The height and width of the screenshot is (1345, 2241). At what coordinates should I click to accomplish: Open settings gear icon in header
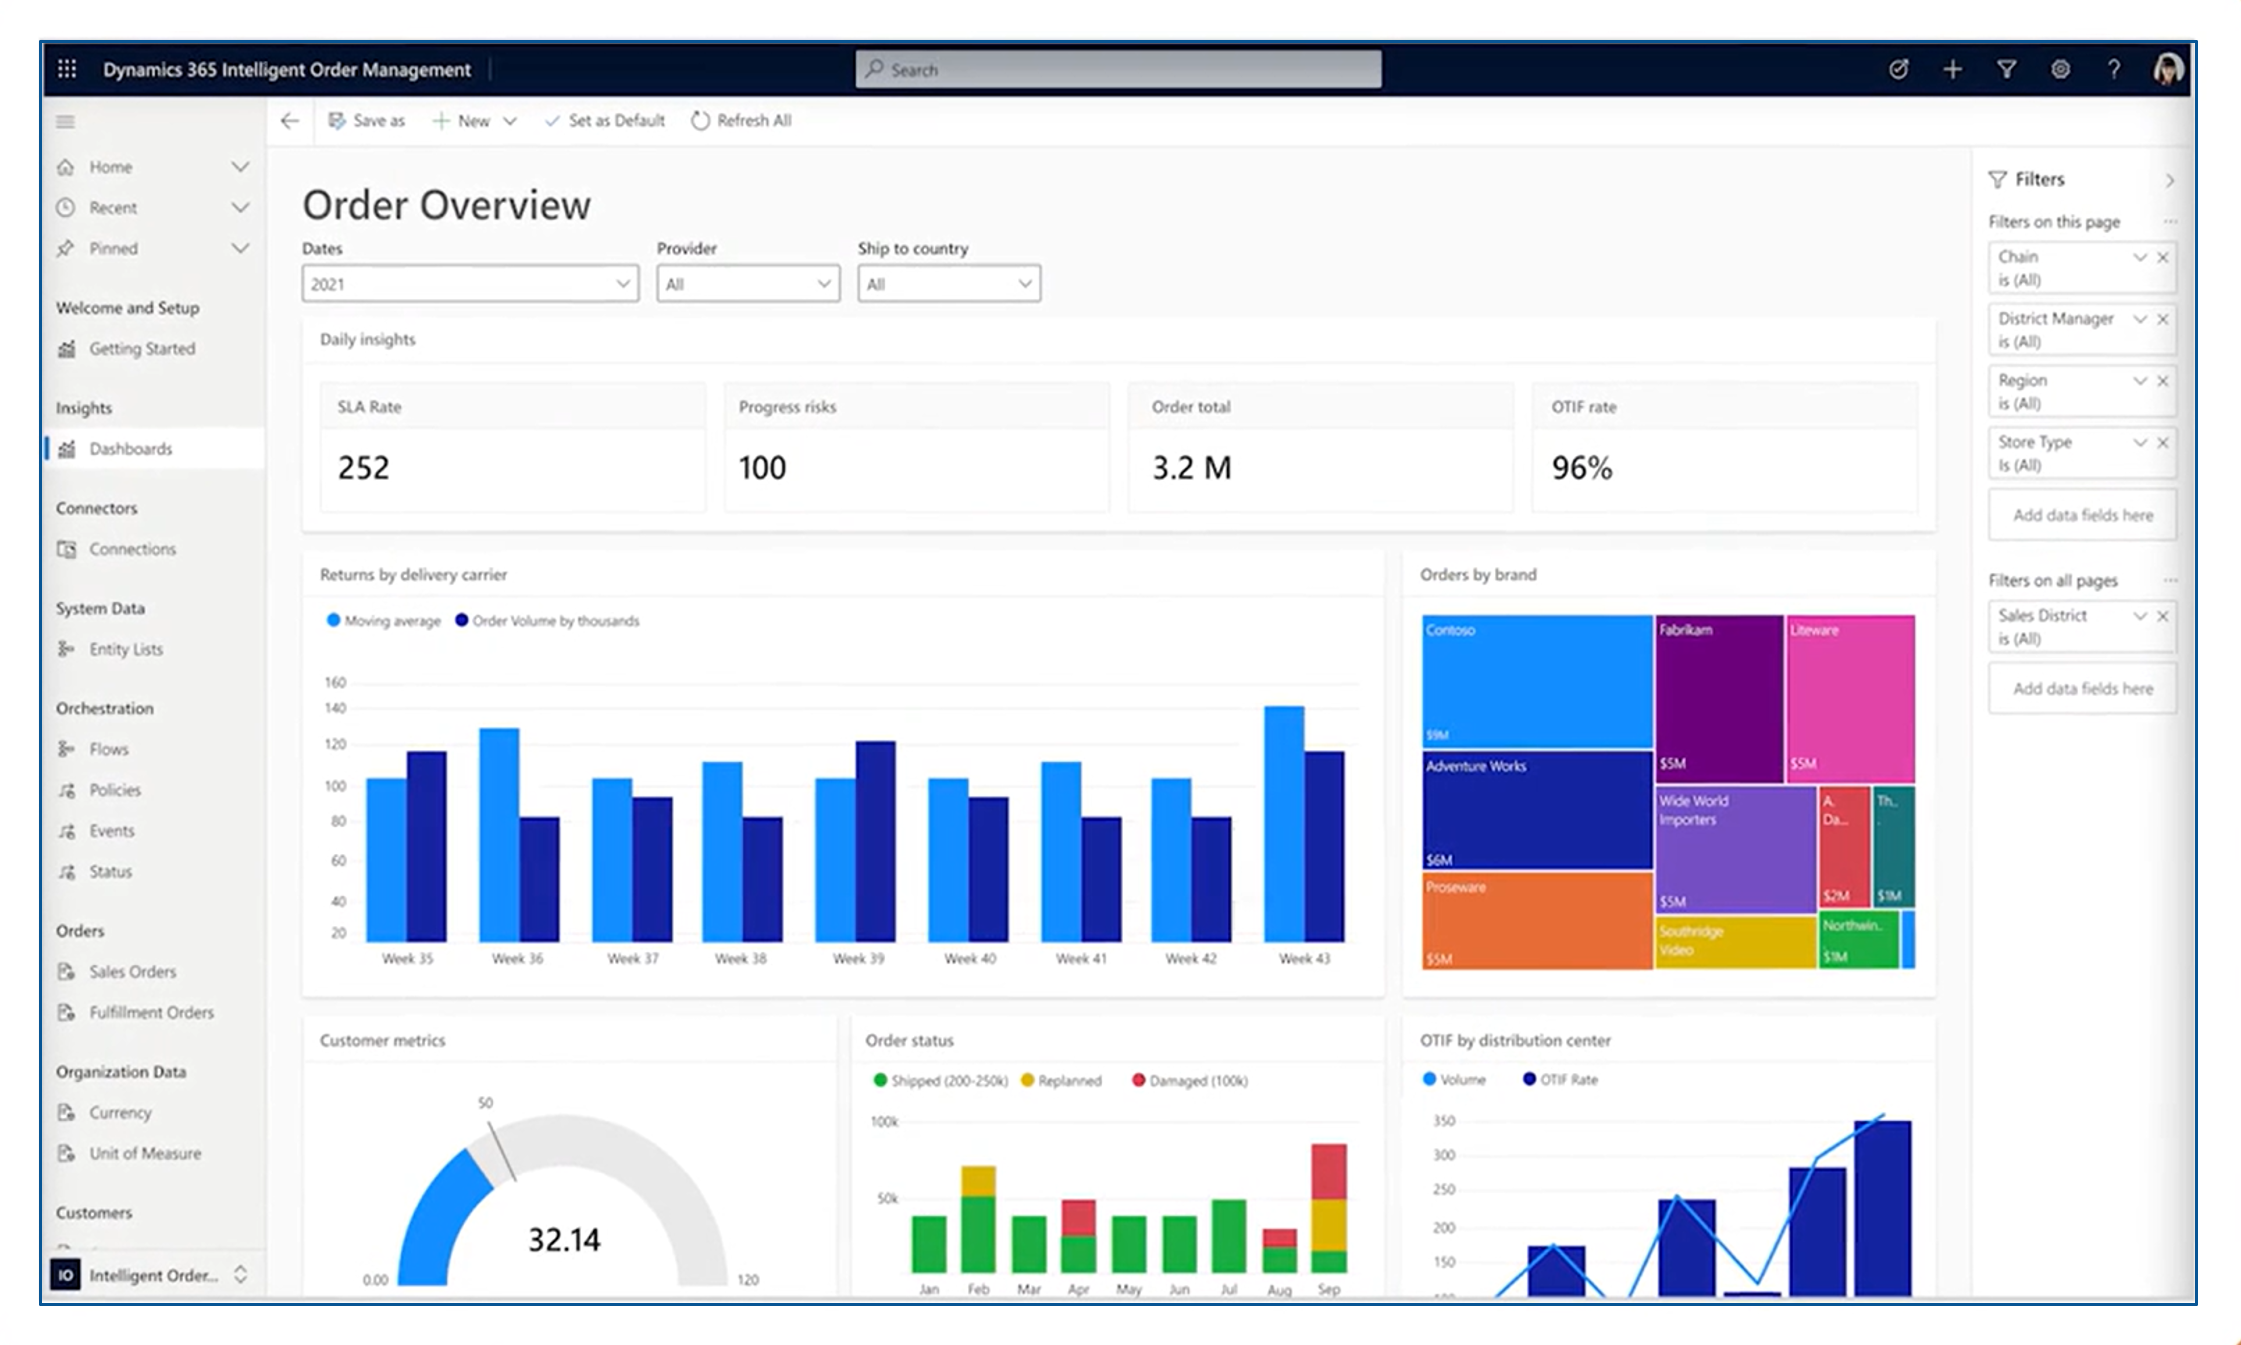pyautogui.click(x=2060, y=69)
